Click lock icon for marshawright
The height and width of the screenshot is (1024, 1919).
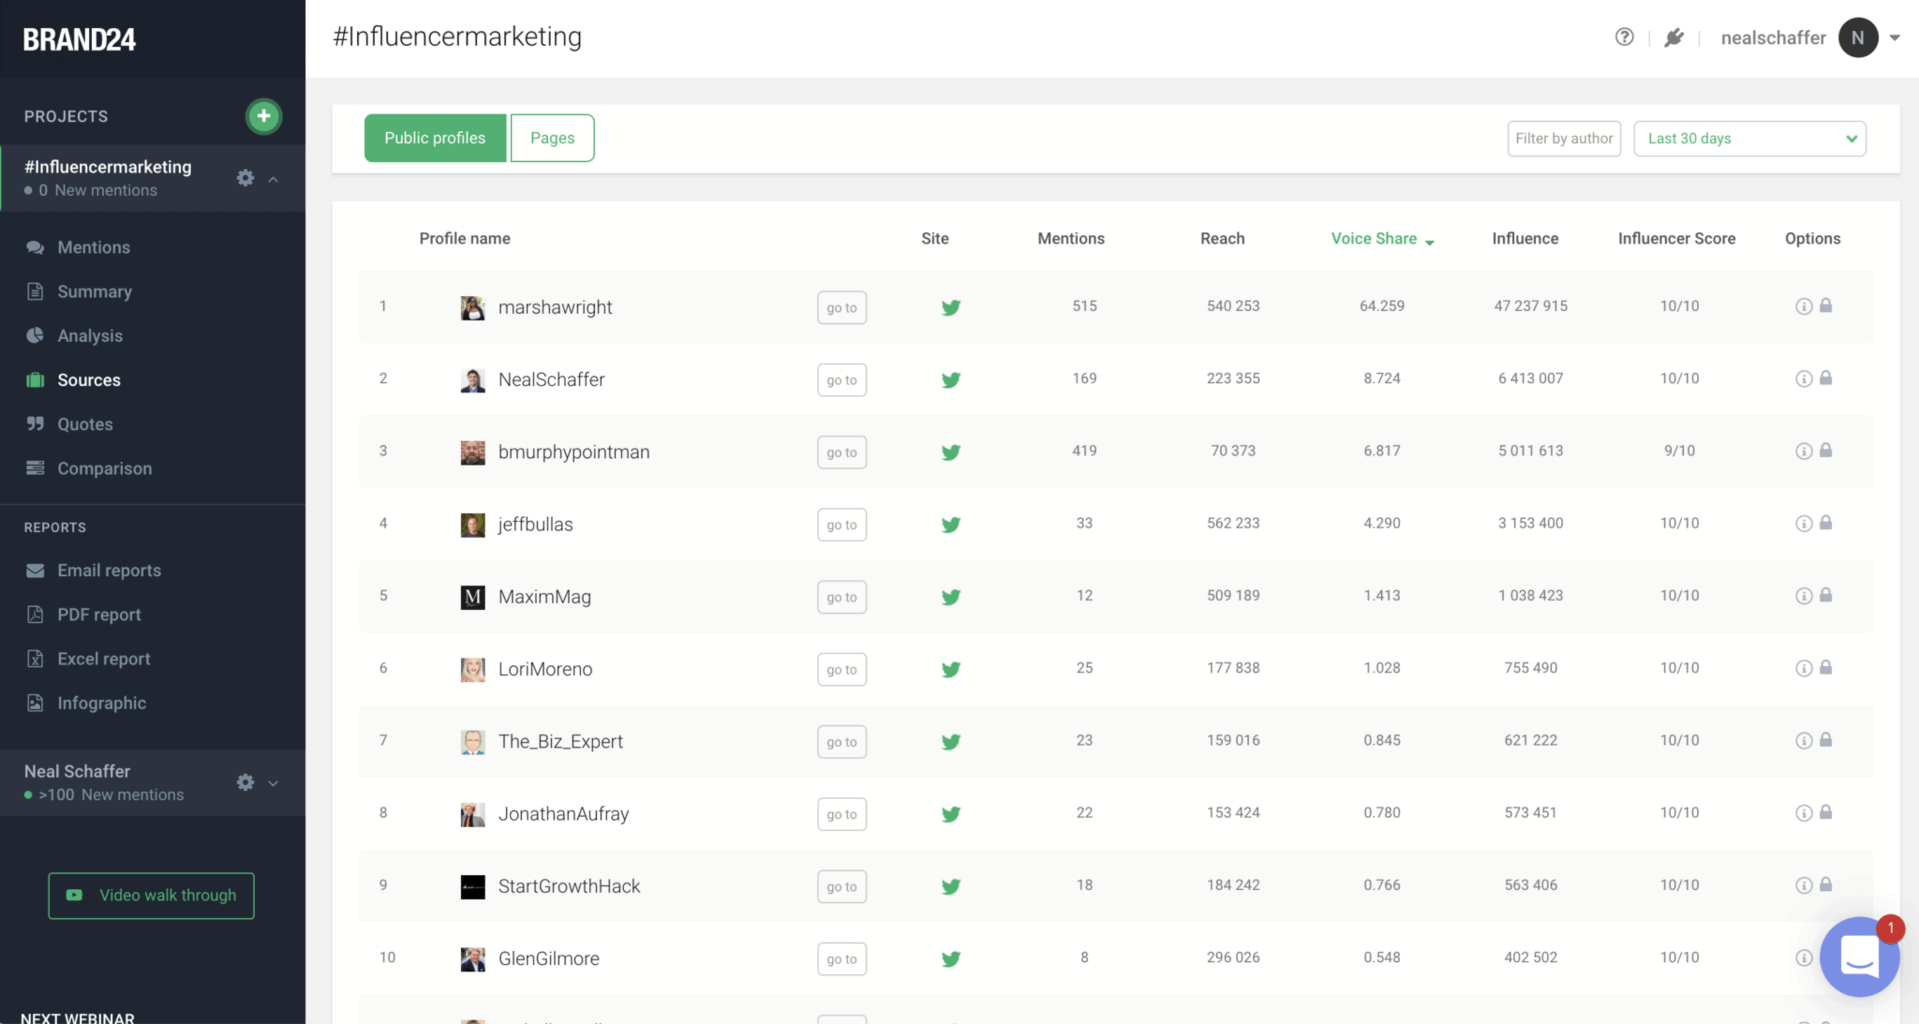(1826, 305)
